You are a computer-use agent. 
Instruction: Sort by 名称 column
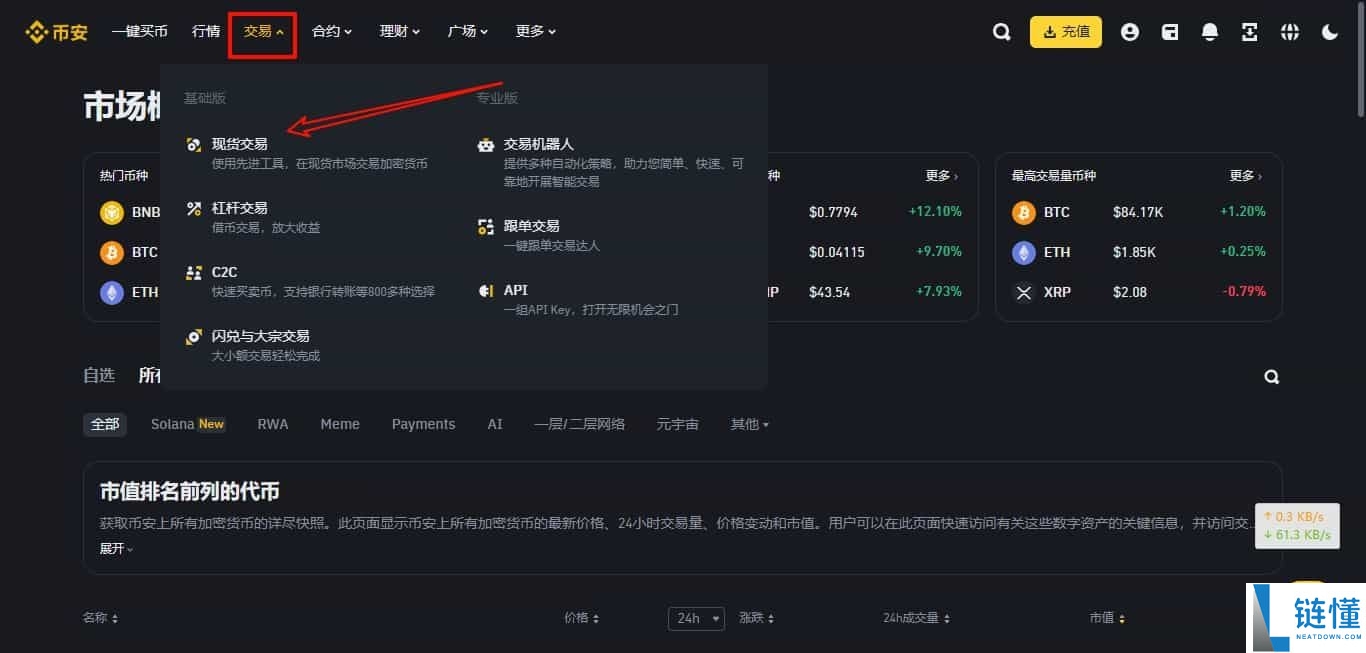point(101,618)
